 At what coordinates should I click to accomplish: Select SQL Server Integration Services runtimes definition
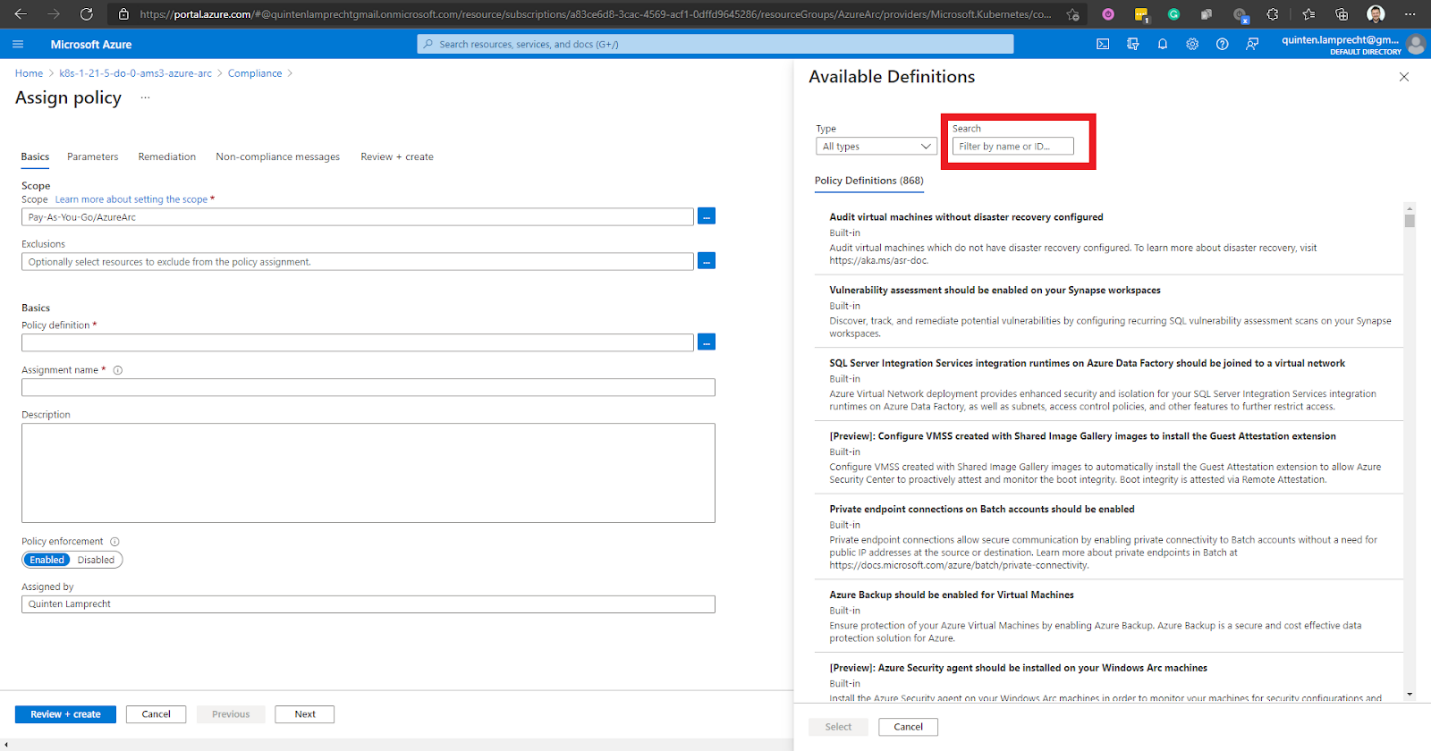click(1108, 384)
